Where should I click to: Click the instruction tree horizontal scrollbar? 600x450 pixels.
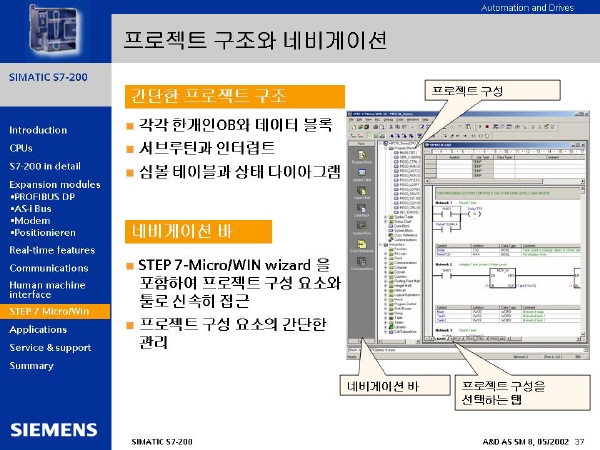pyautogui.click(x=399, y=341)
